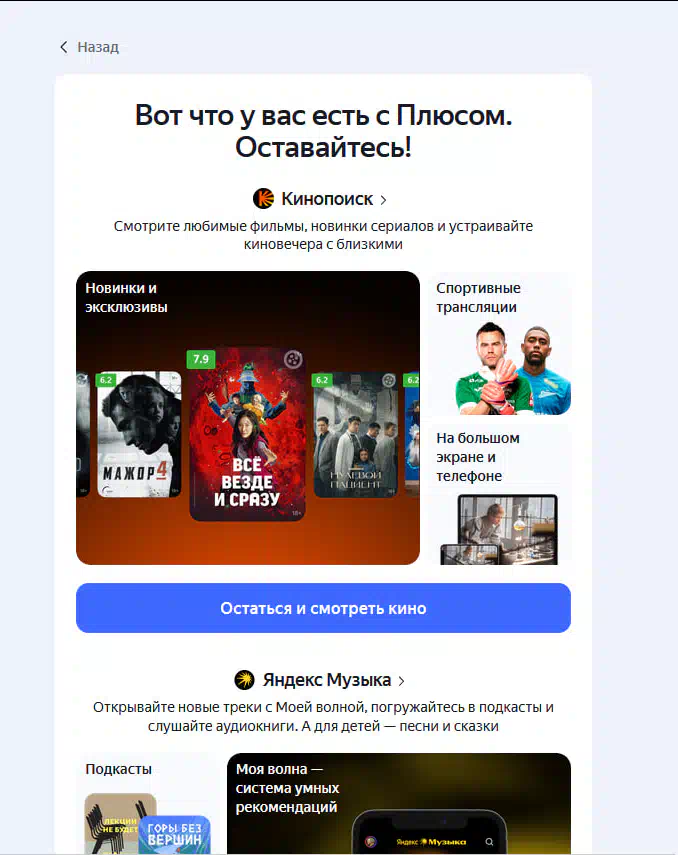Click the 7.9 rating badge
678x855 pixels.
tap(201, 359)
